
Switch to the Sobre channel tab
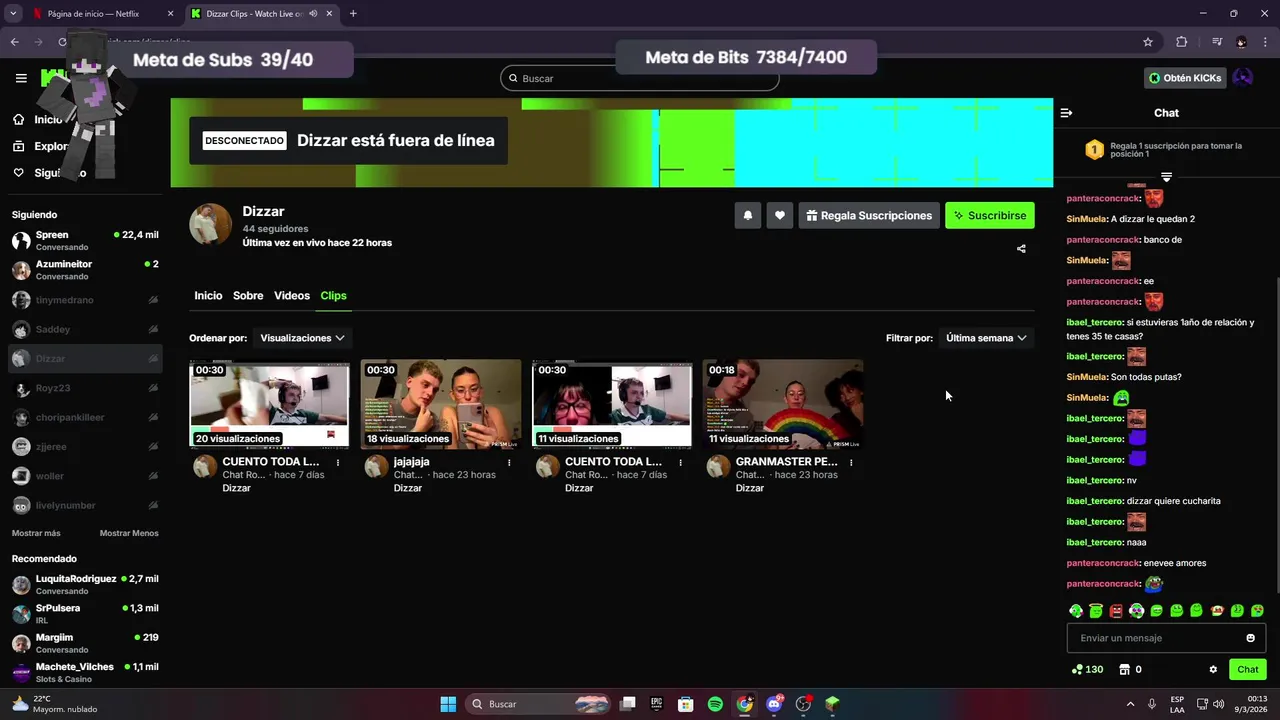click(x=248, y=296)
